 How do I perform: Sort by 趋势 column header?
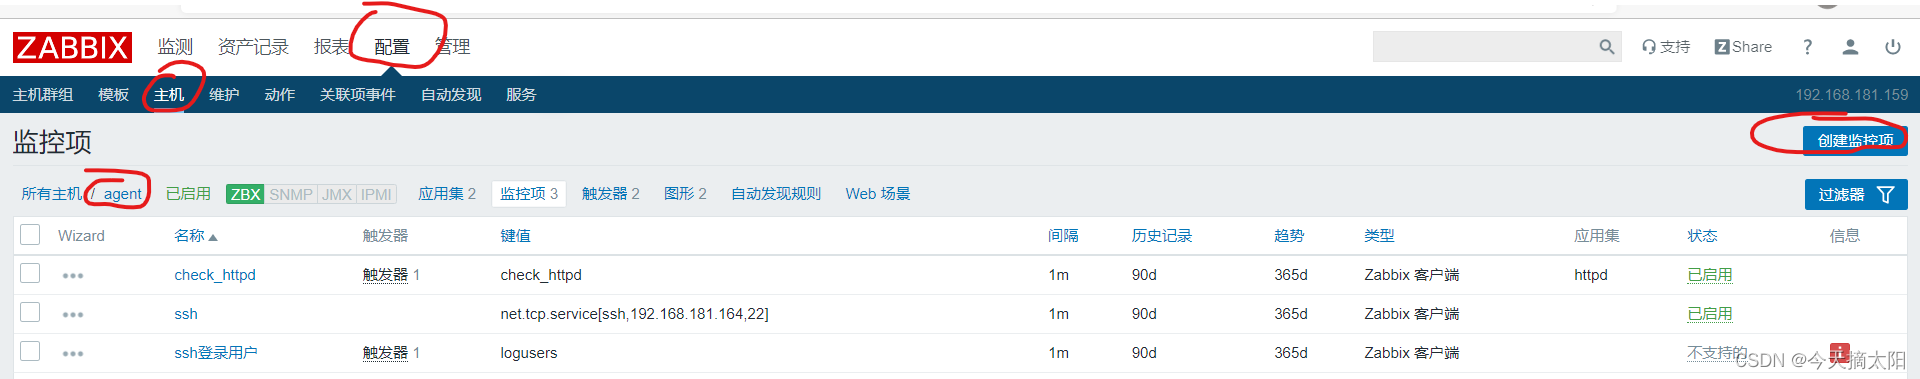tap(1289, 236)
